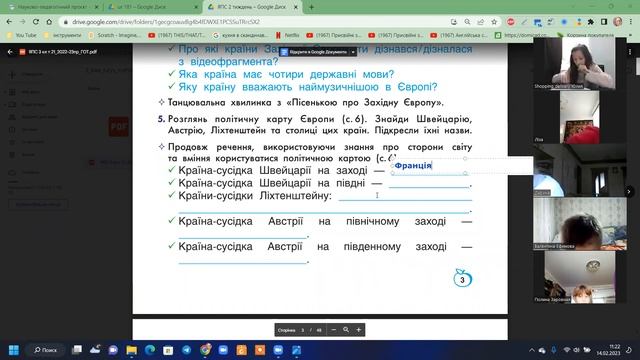Open the Chrome profile avatar
This screenshot has width=640, height=360.
[618, 22]
